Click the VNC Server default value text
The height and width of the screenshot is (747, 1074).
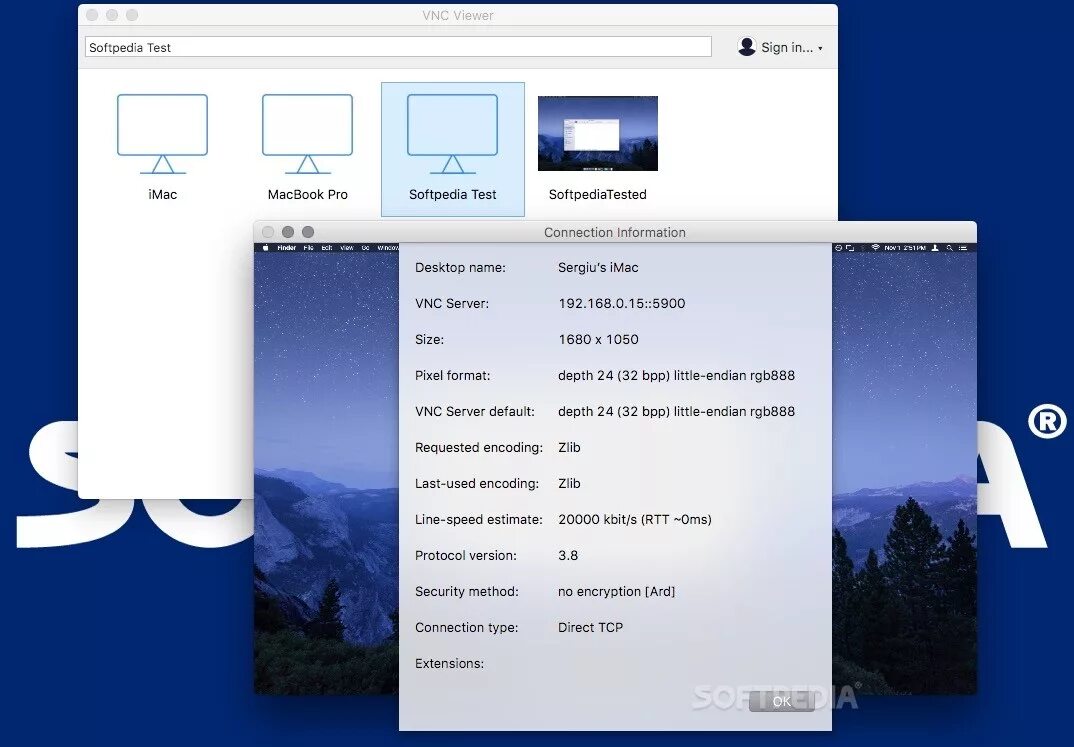click(677, 412)
